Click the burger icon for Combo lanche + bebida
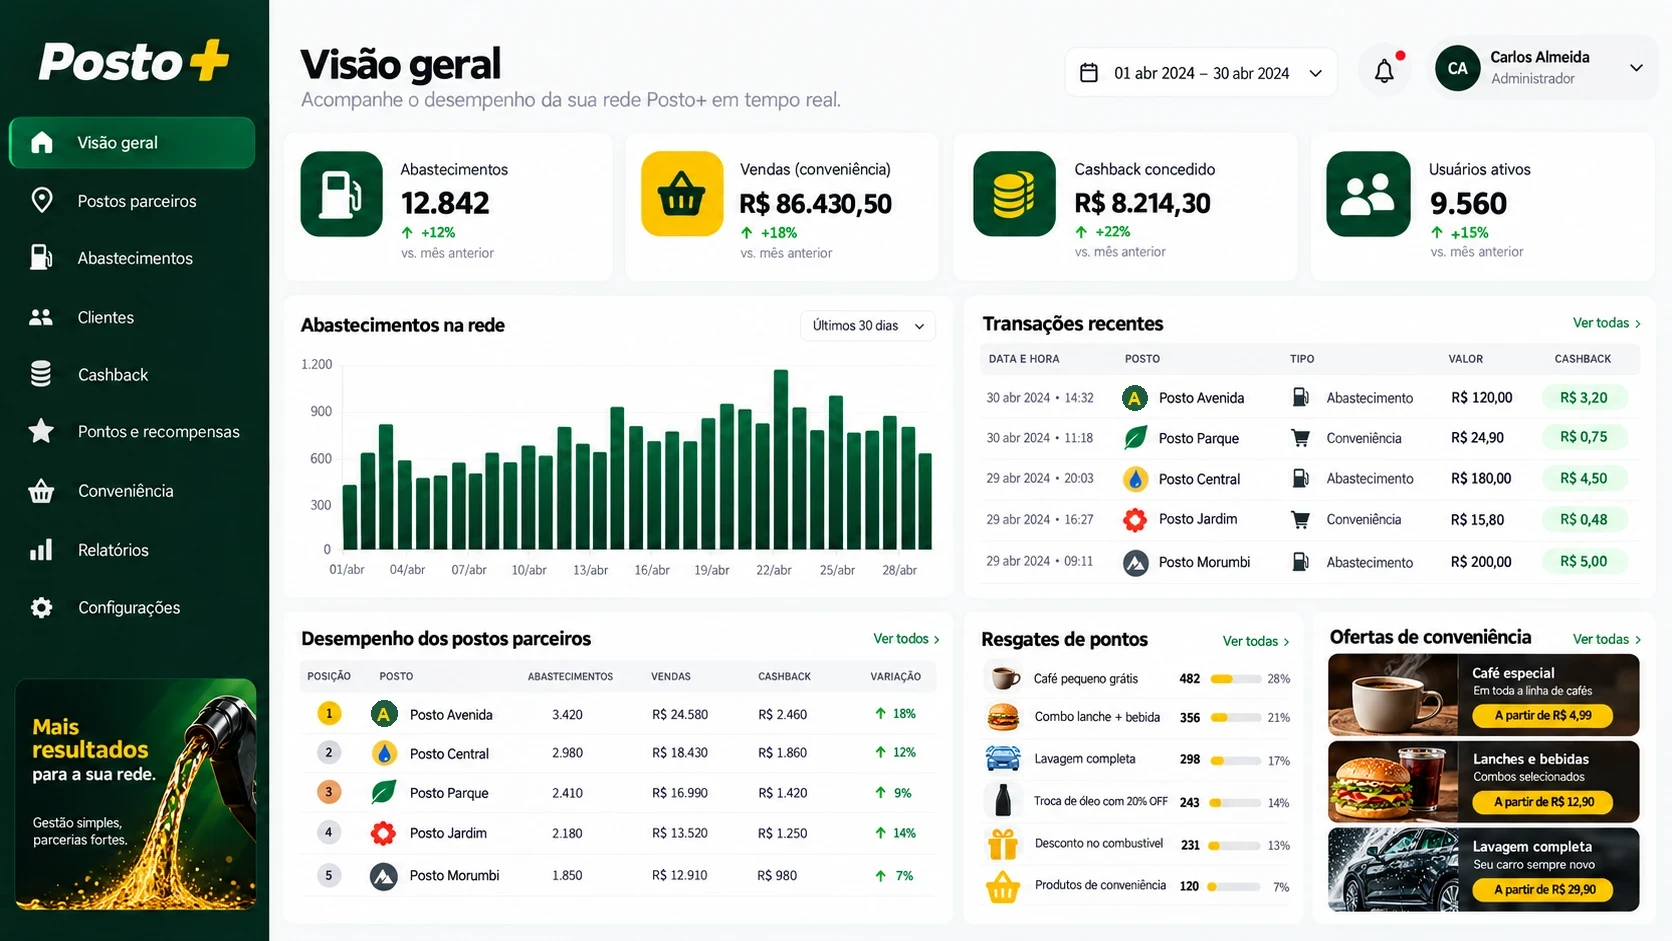 [x=1003, y=717]
